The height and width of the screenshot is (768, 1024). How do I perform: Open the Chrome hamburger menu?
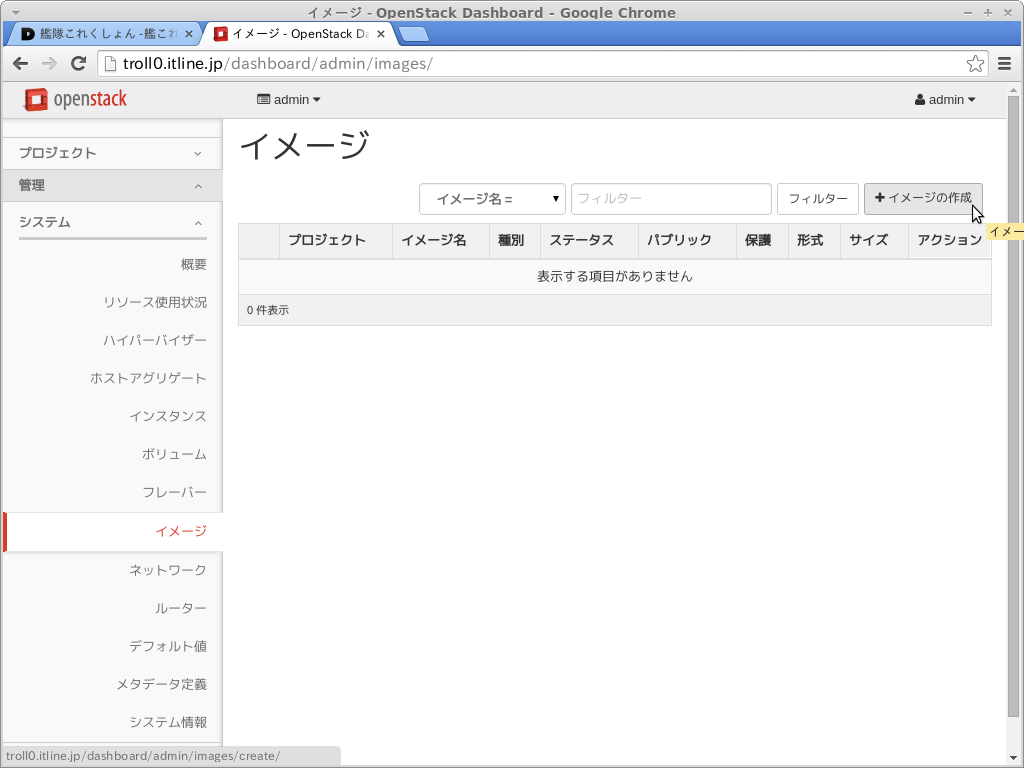pyautogui.click(x=1005, y=64)
